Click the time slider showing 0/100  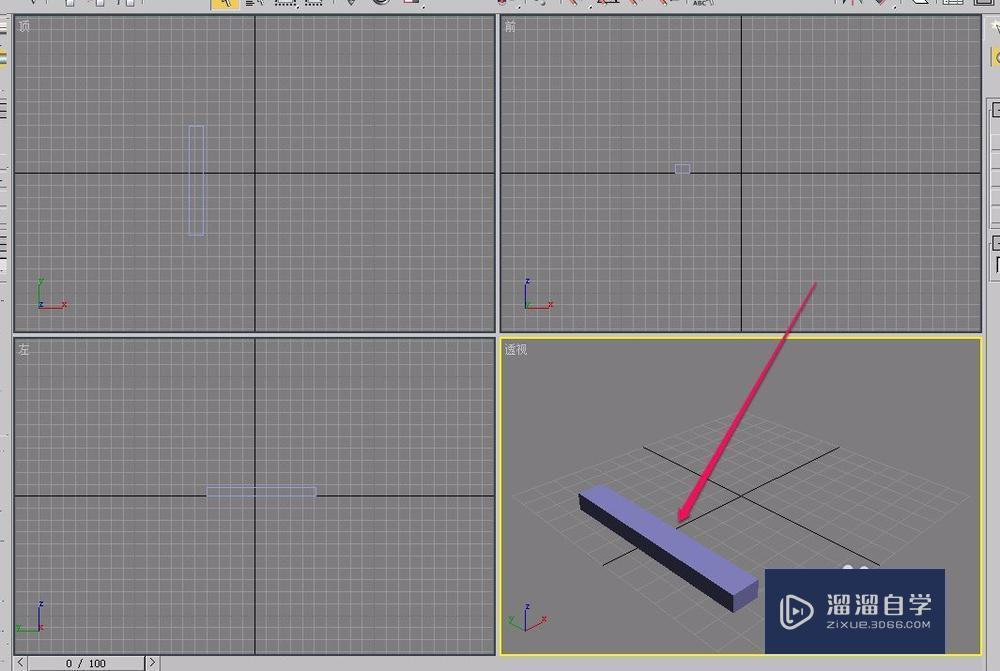tap(85, 662)
